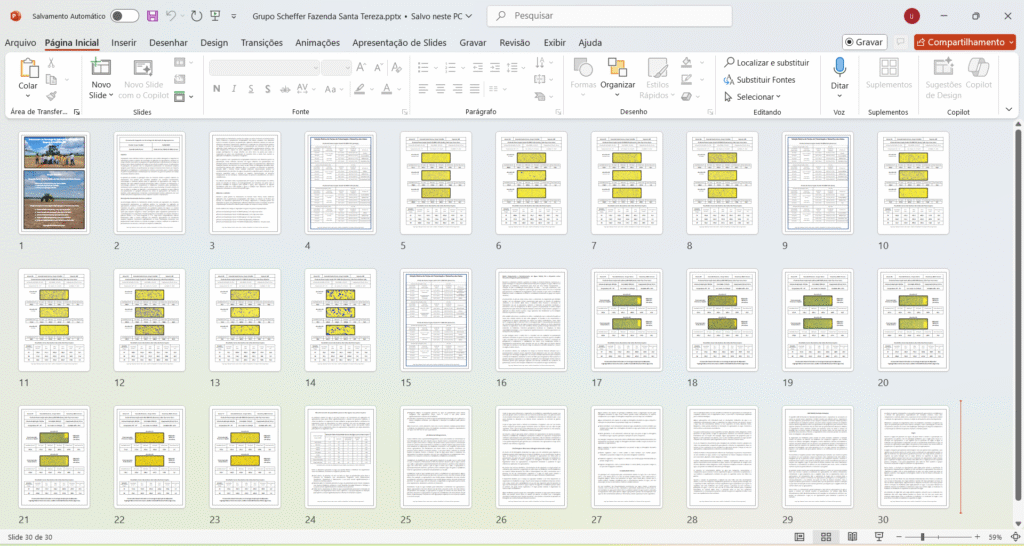1024x546 pixels.
Task: Select slide 9 thumbnail
Action: click(x=818, y=183)
